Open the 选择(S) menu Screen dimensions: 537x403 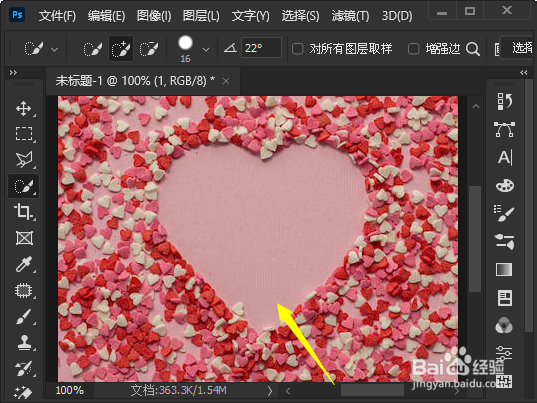pos(300,16)
